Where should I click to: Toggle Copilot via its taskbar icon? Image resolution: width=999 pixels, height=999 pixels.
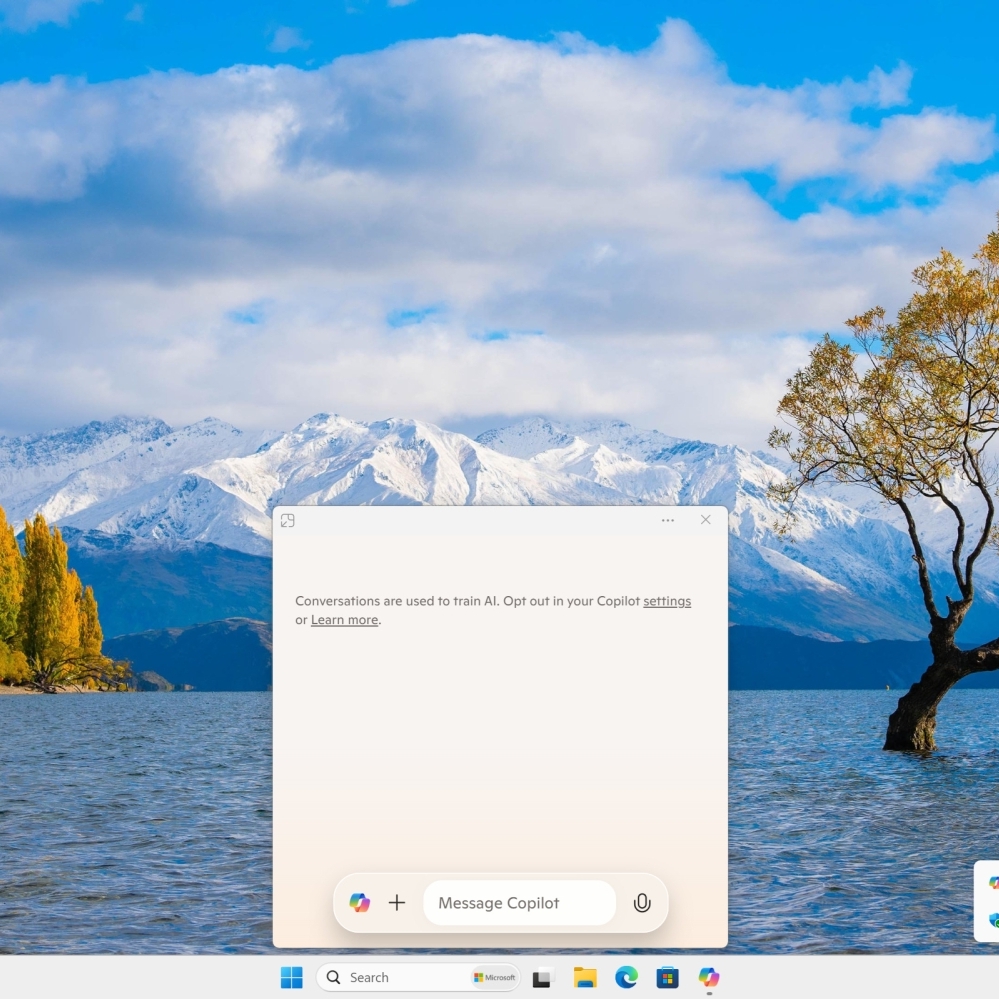click(x=709, y=977)
